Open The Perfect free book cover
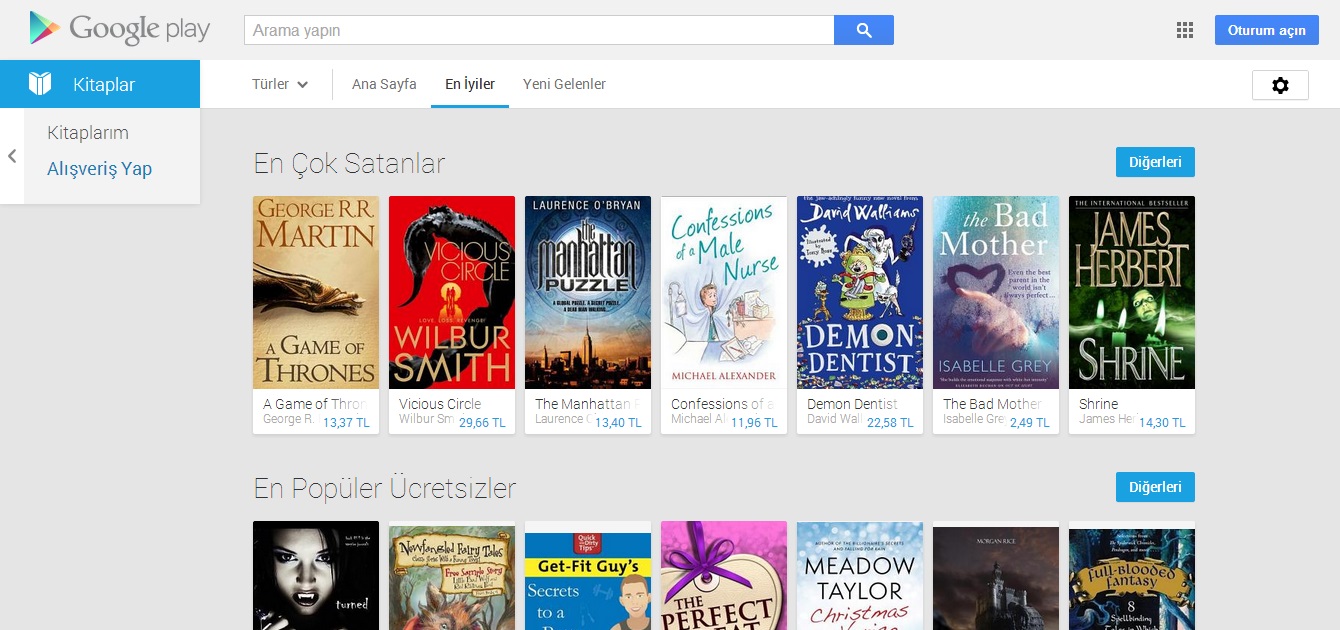 tap(724, 575)
